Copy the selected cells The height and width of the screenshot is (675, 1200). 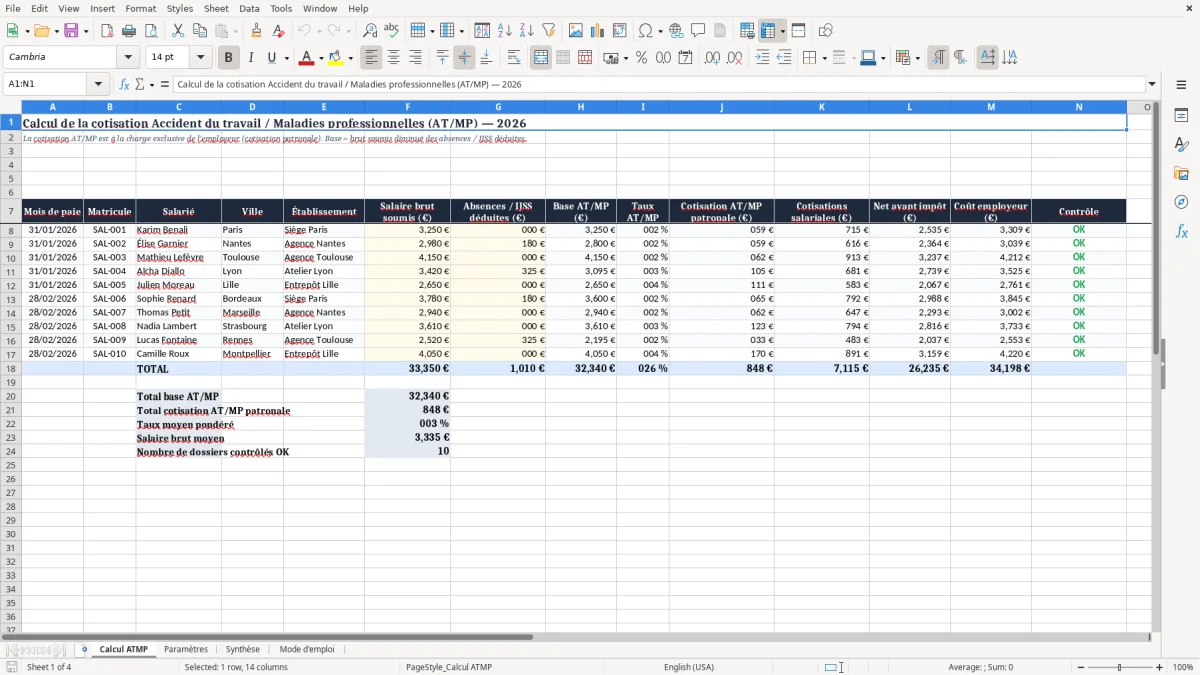click(200, 31)
